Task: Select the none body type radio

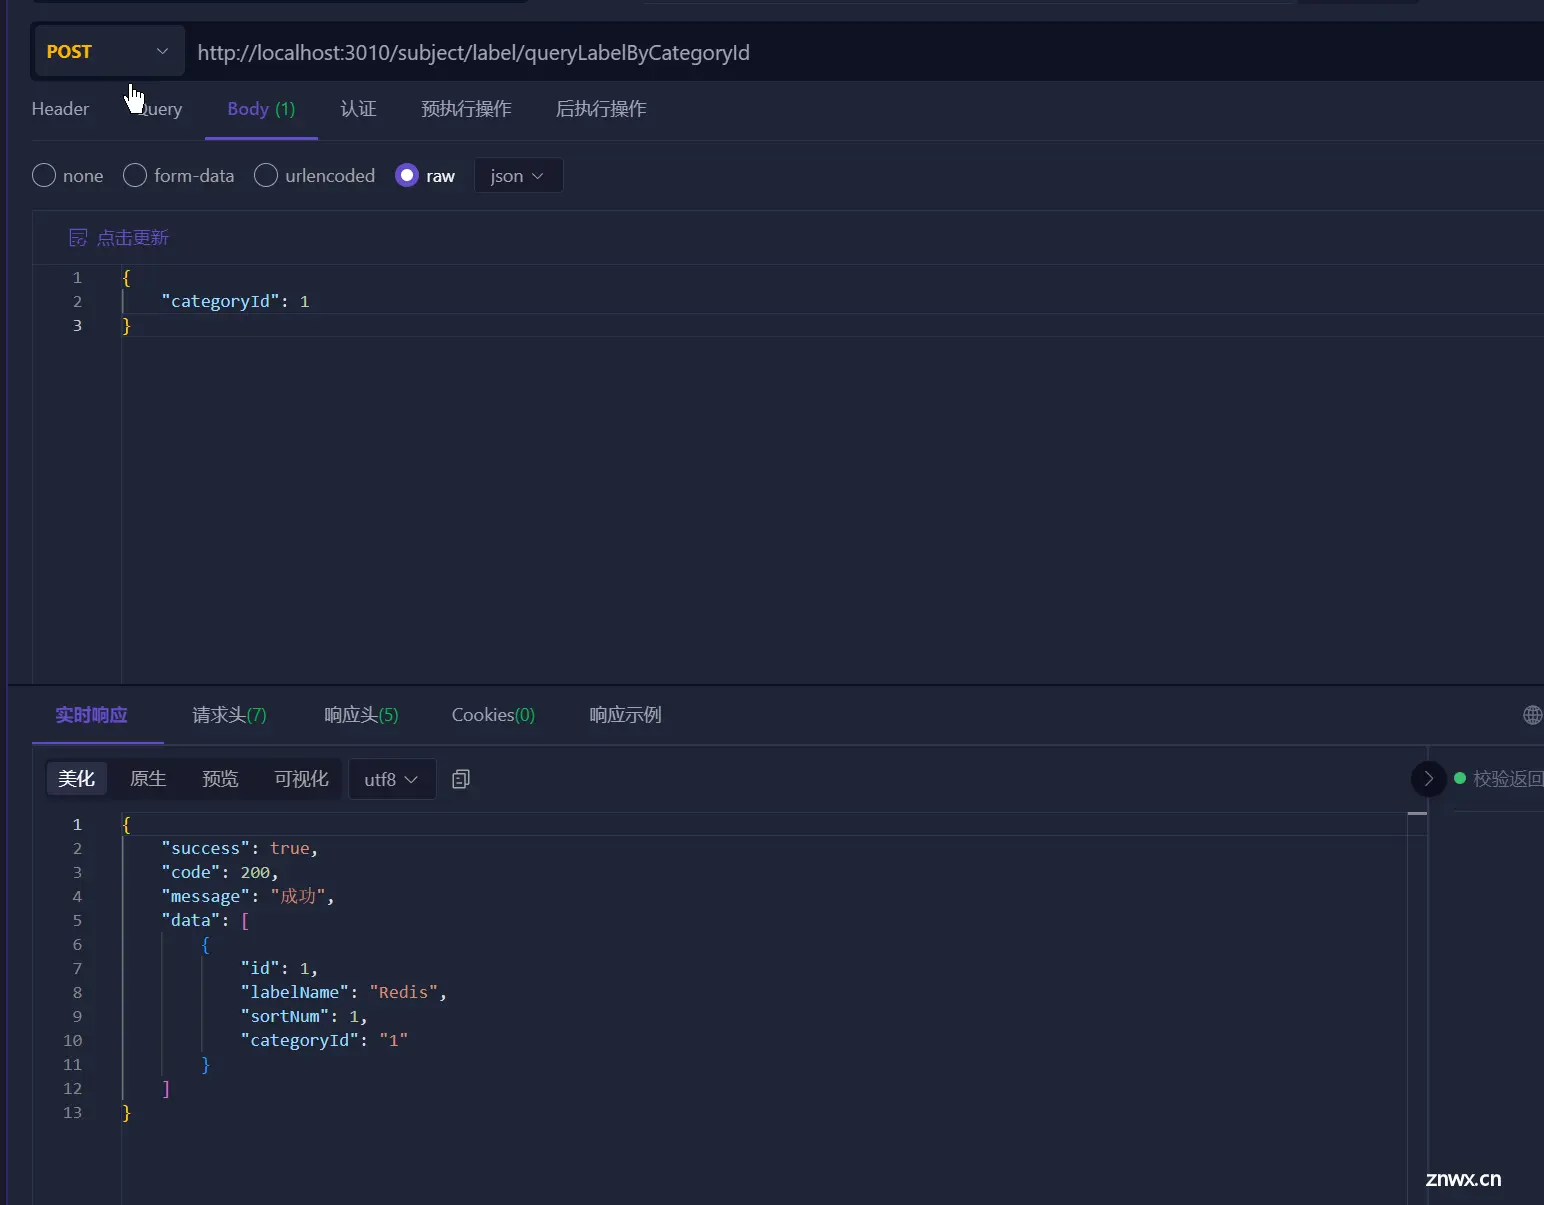Action: [x=44, y=175]
